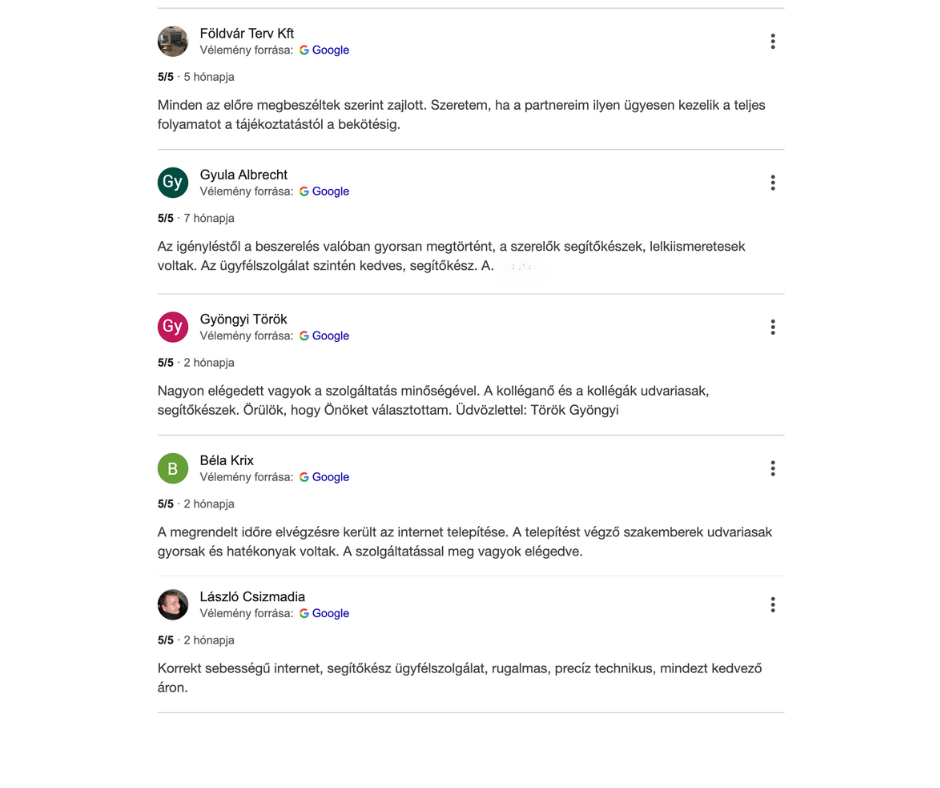Image resolution: width=940 pixels, height=788 pixels.
Task: Open three-dot menu on László Csizmadia review
Action: click(x=773, y=604)
